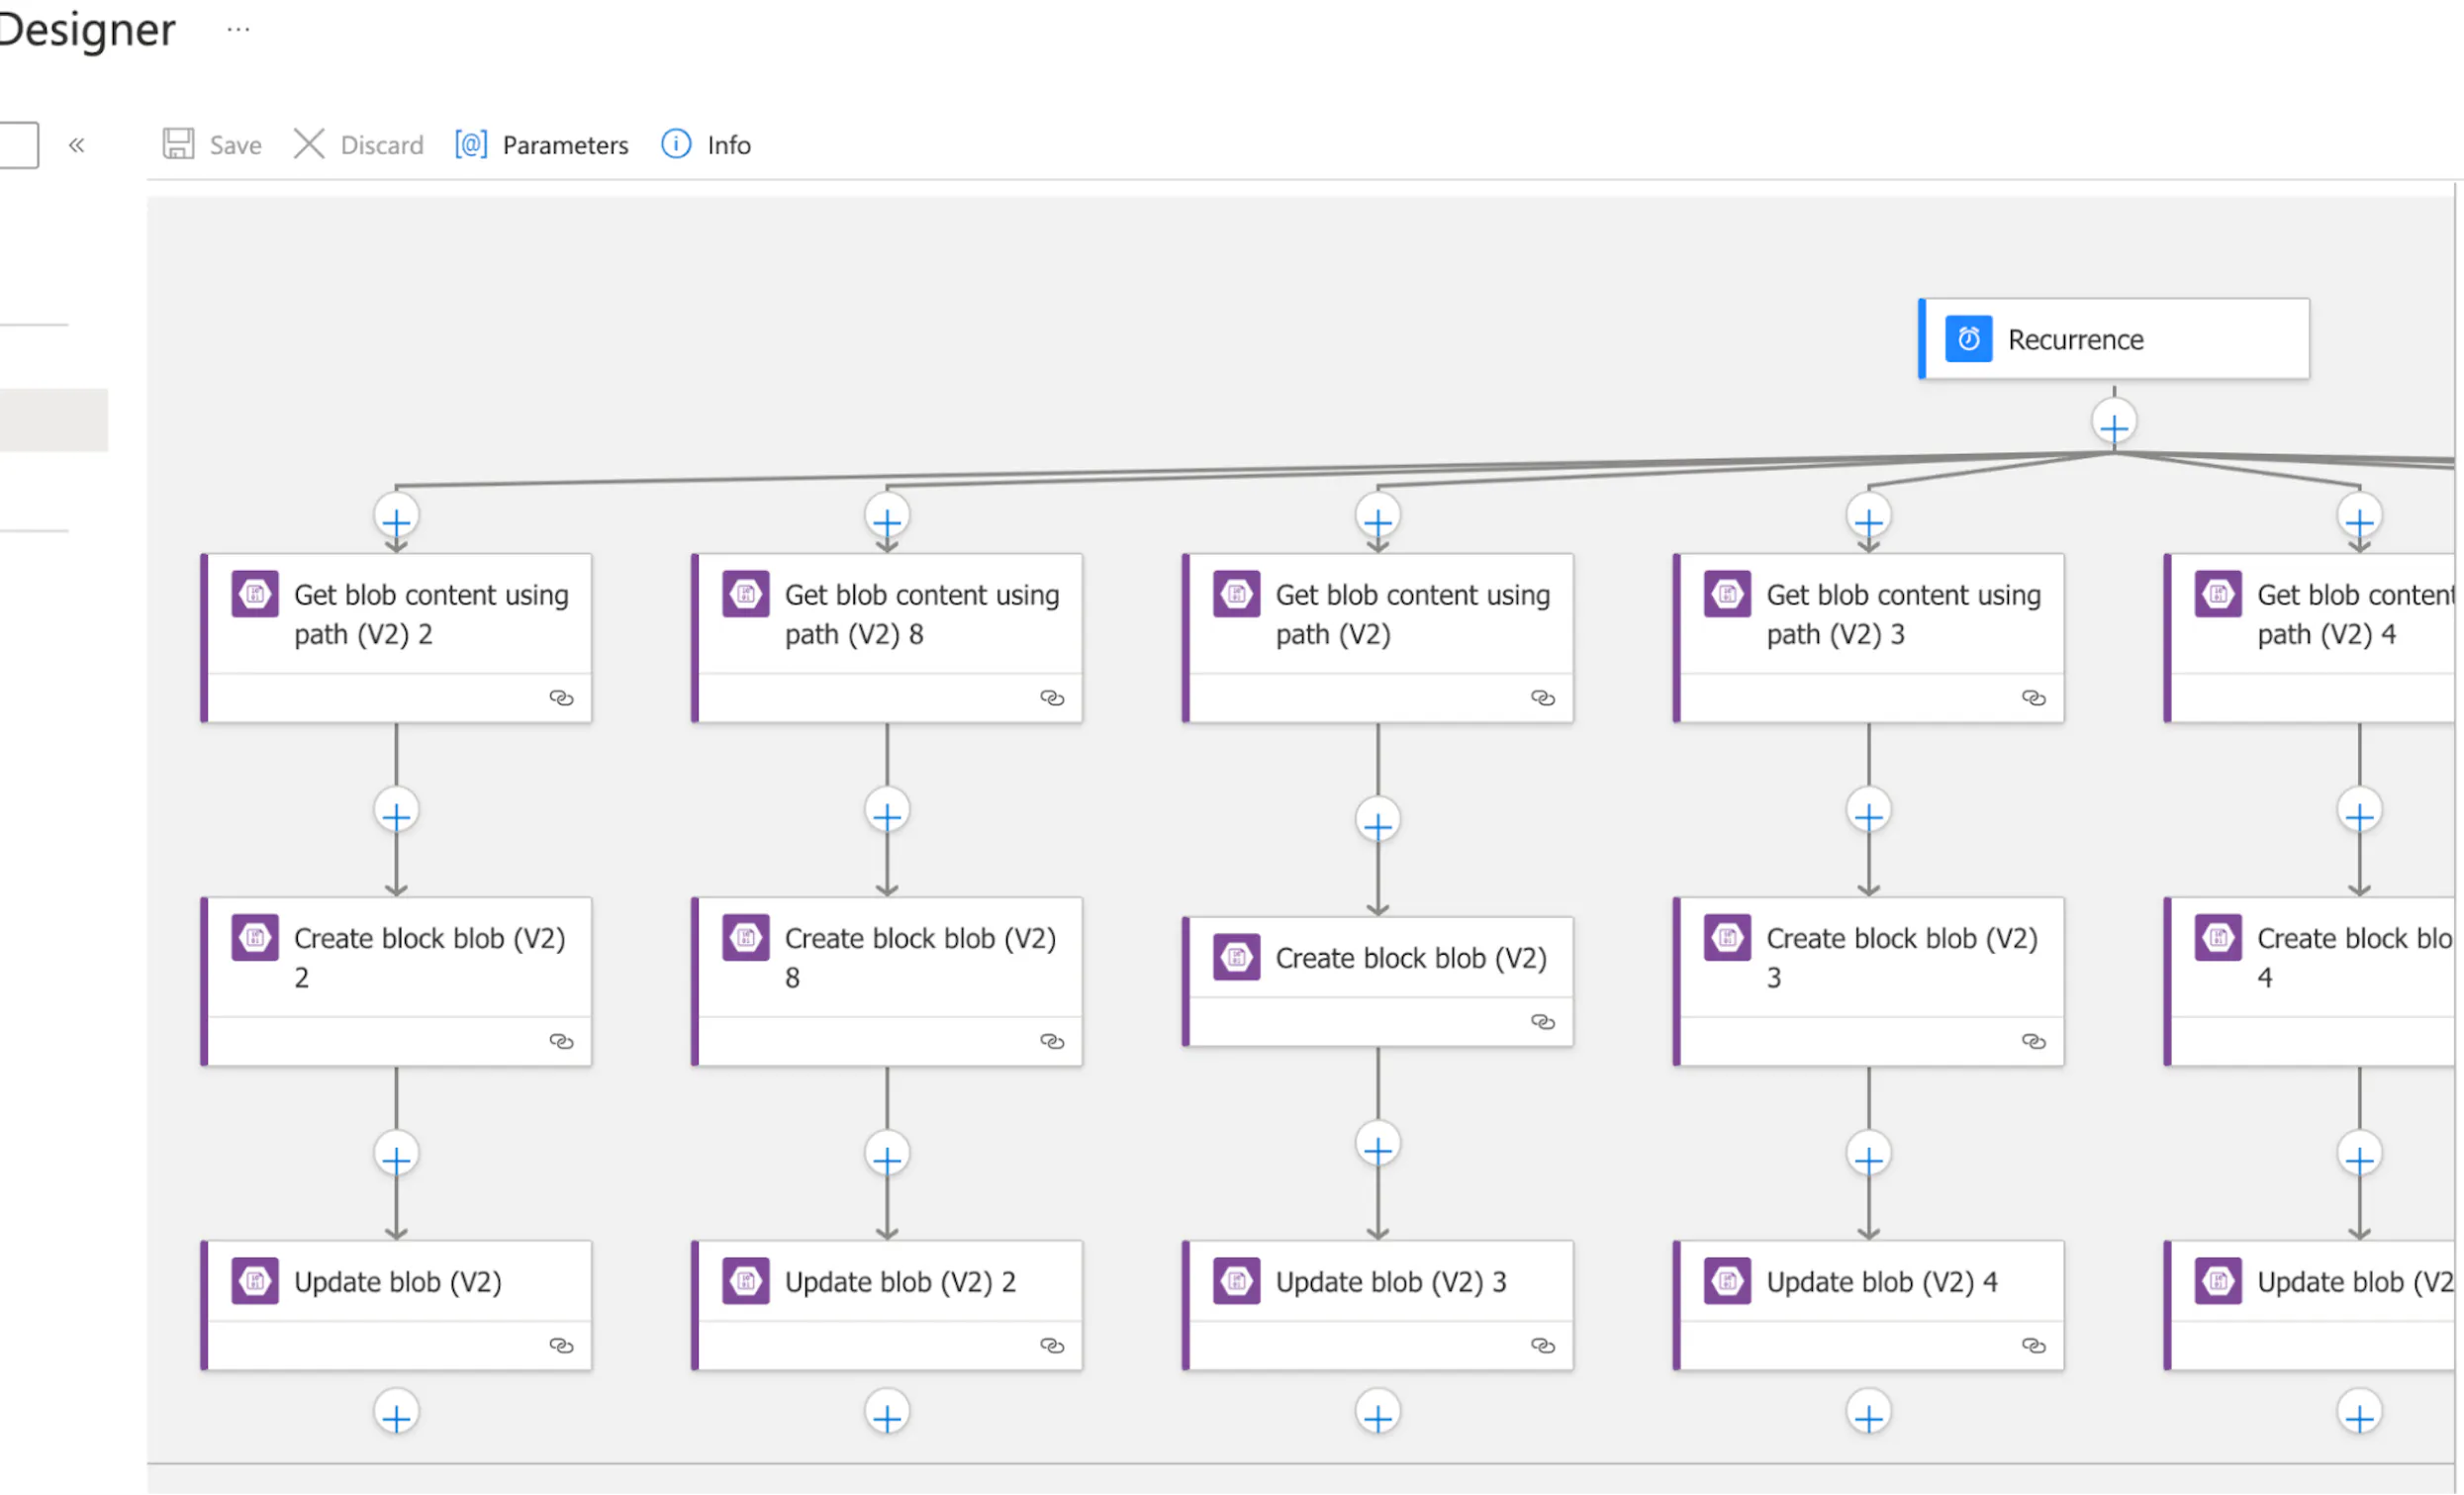Click the blob storage icon on Update blob (V2)
The image size is (2464, 1495).
[x=255, y=1281]
